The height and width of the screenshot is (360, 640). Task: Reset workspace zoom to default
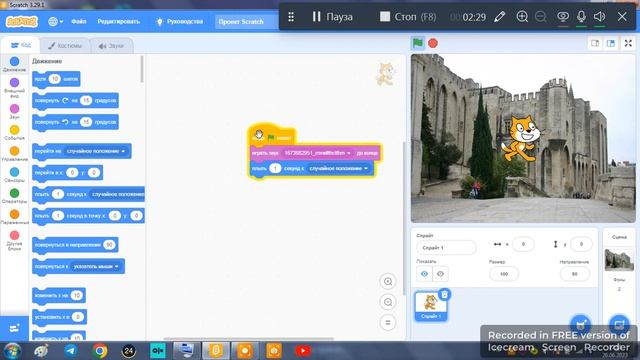click(388, 322)
